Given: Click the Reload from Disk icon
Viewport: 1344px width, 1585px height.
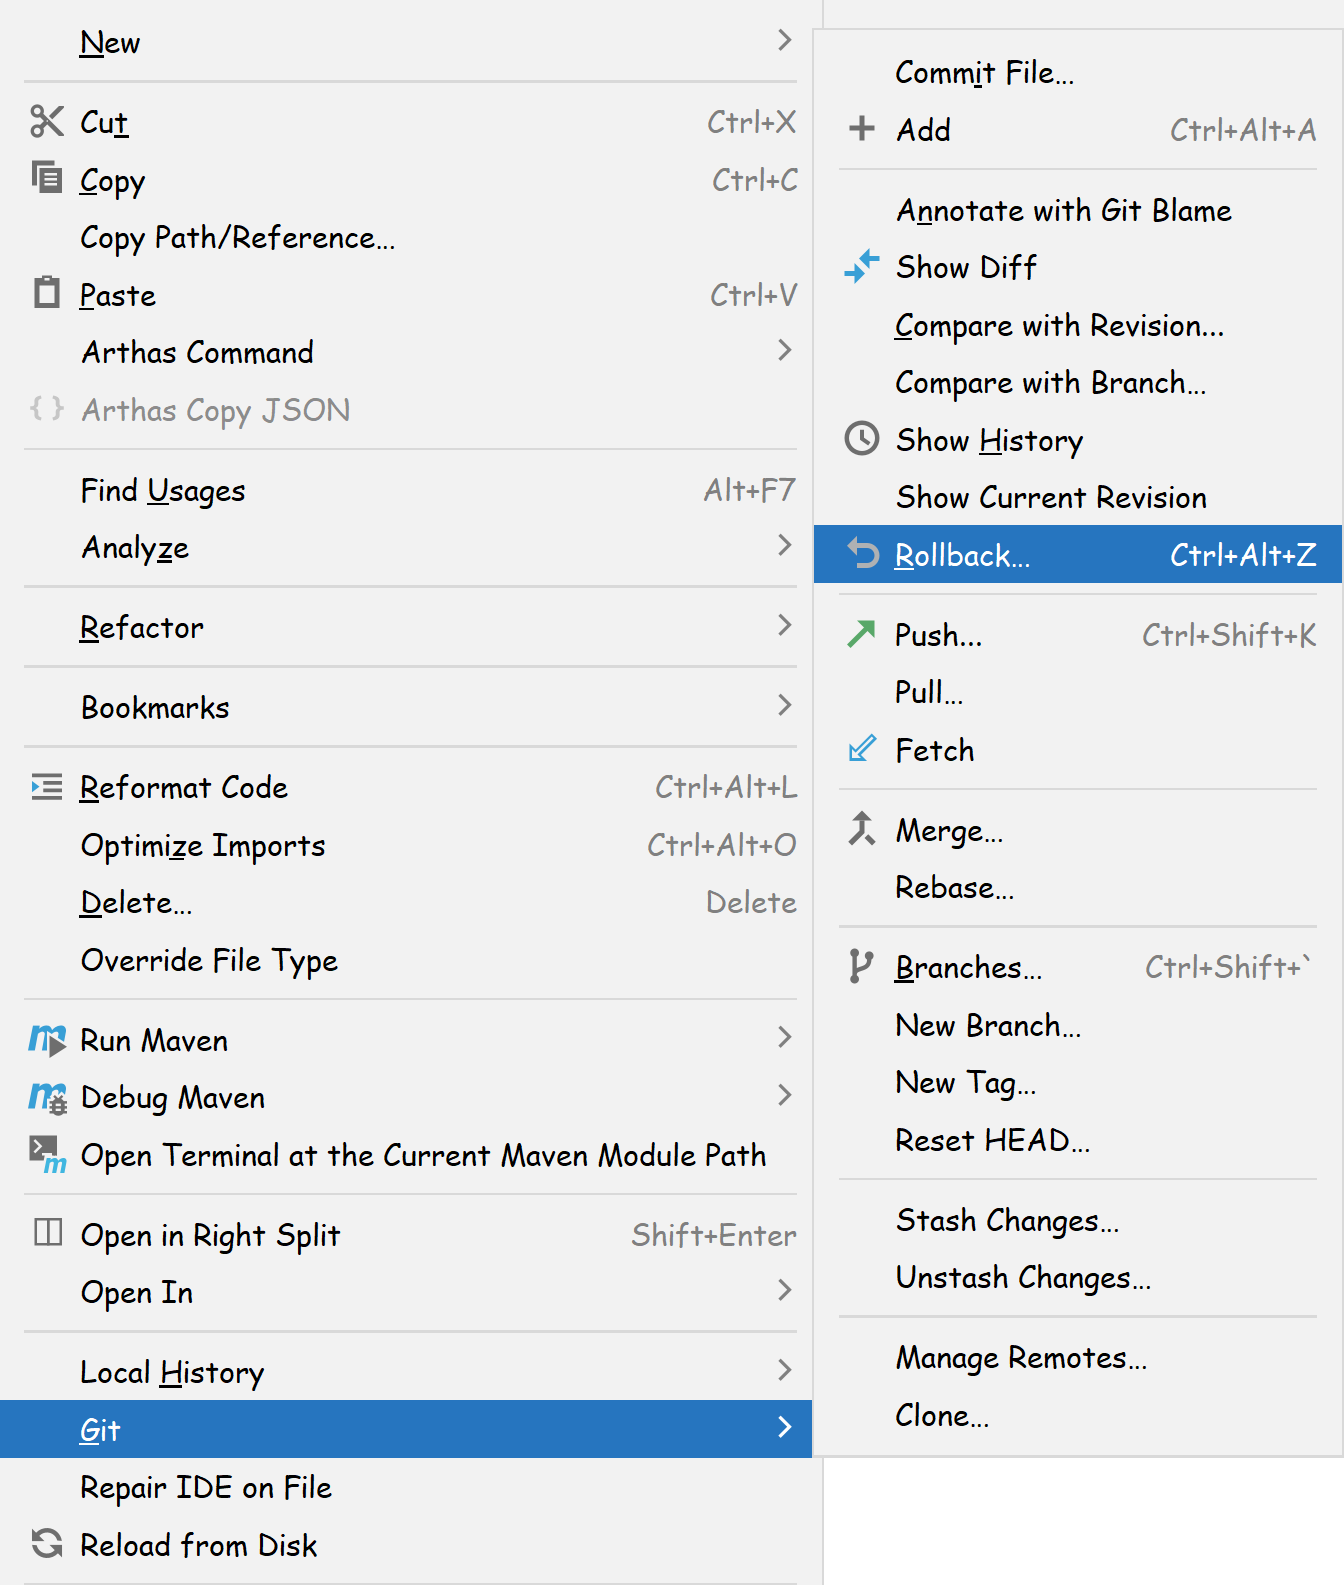Looking at the screenshot, I should [47, 1544].
